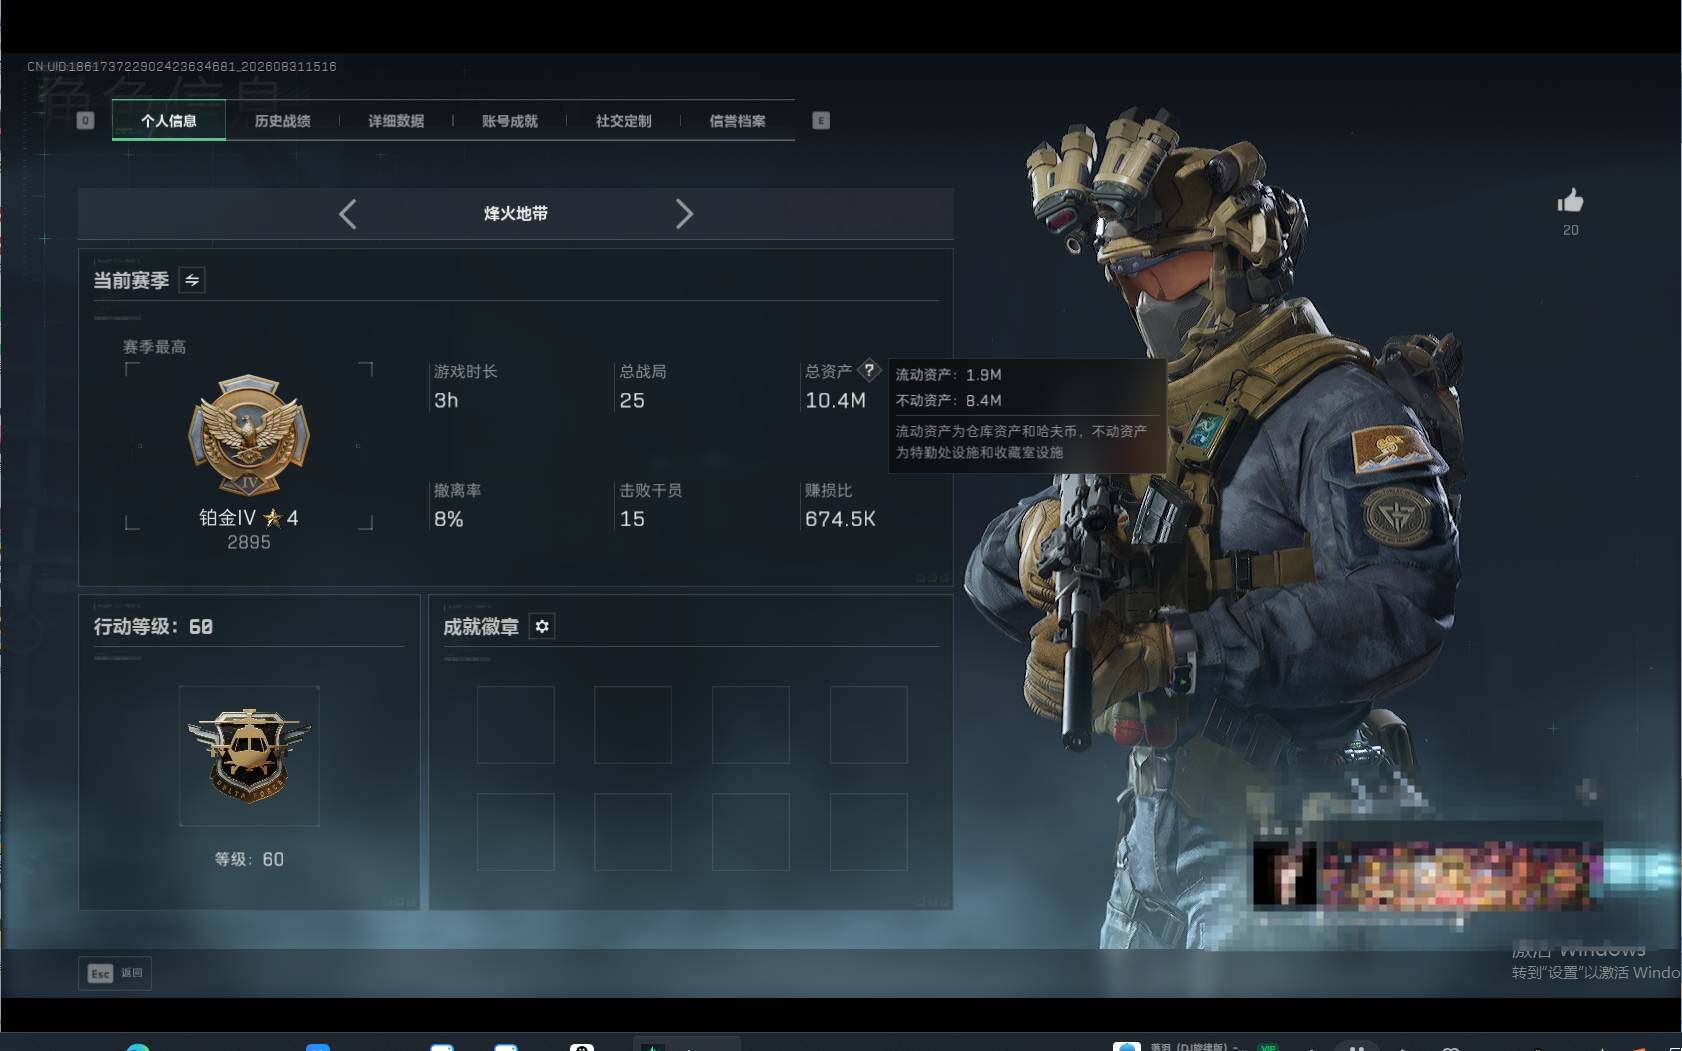
Task: Switch to previous game mode with left arrow
Action: click(x=347, y=214)
